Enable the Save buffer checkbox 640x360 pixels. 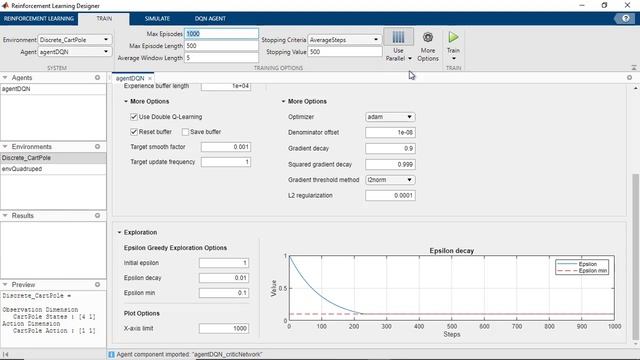coord(185,132)
